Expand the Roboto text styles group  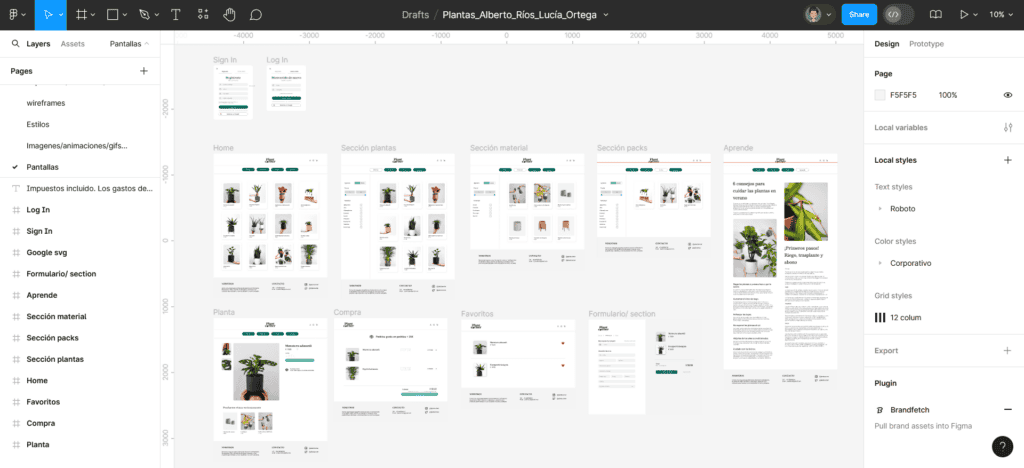880,209
